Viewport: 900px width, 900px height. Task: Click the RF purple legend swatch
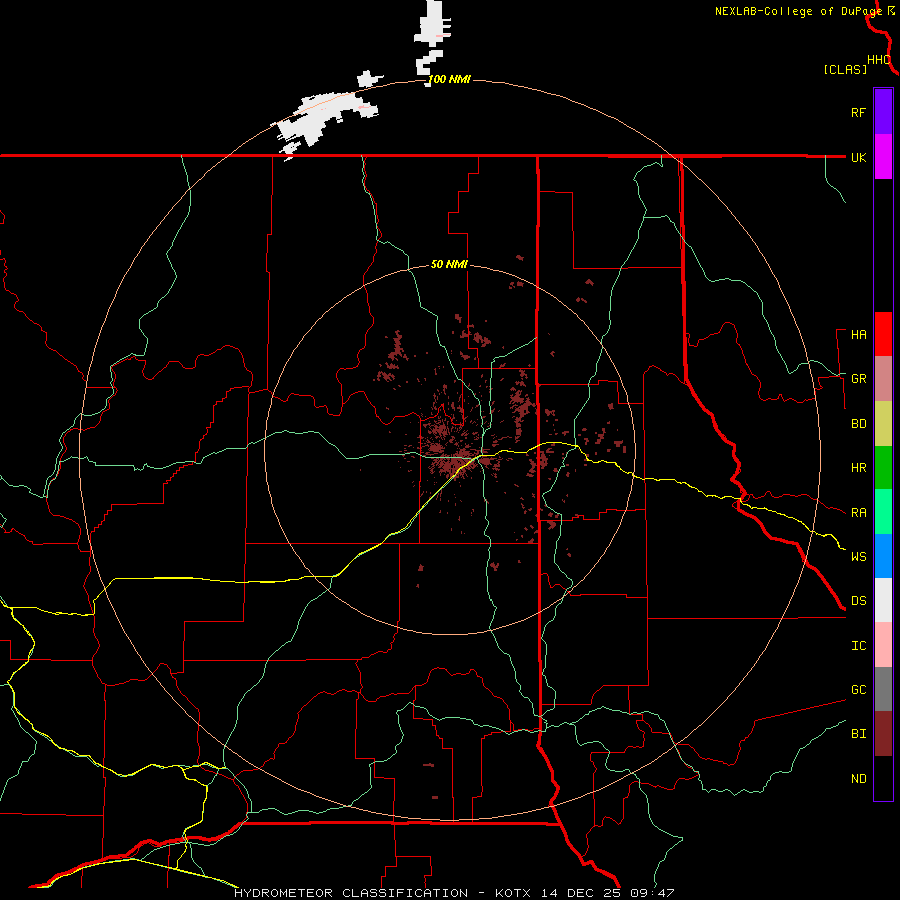click(883, 112)
